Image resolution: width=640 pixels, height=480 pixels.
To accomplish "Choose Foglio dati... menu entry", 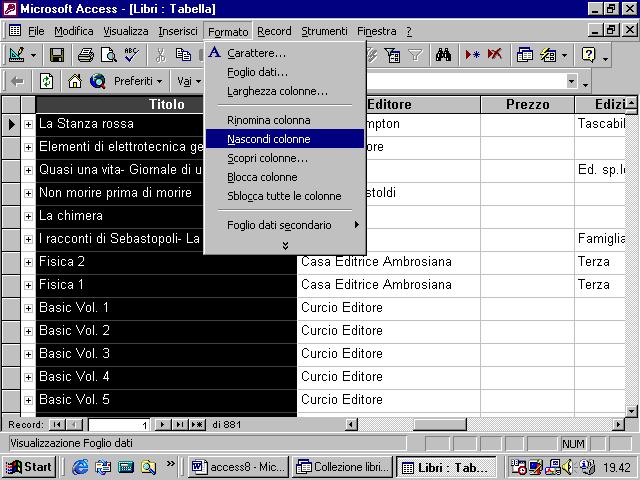I will [x=285, y=72].
